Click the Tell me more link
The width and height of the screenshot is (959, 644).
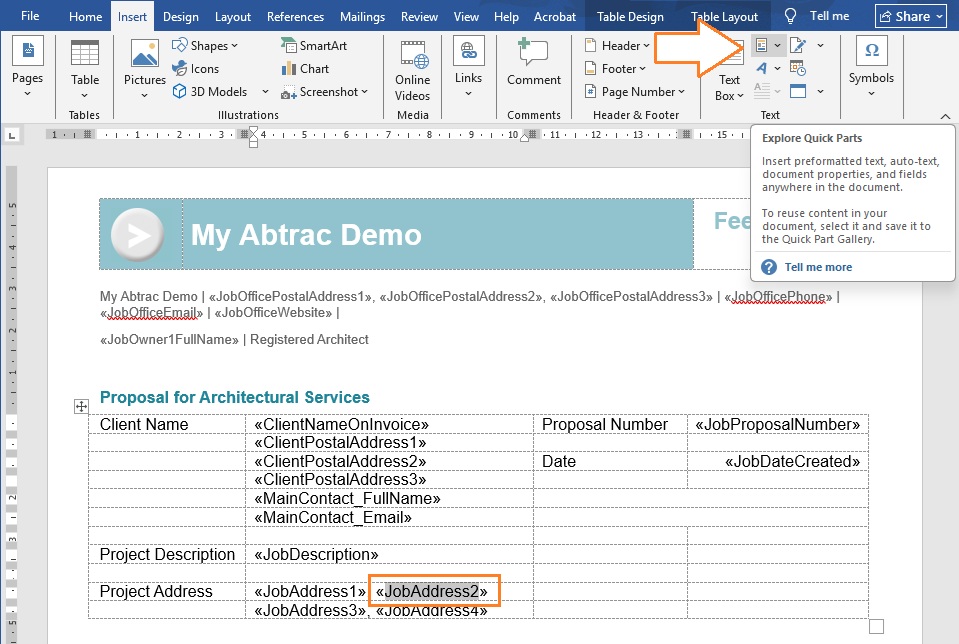coord(818,267)
